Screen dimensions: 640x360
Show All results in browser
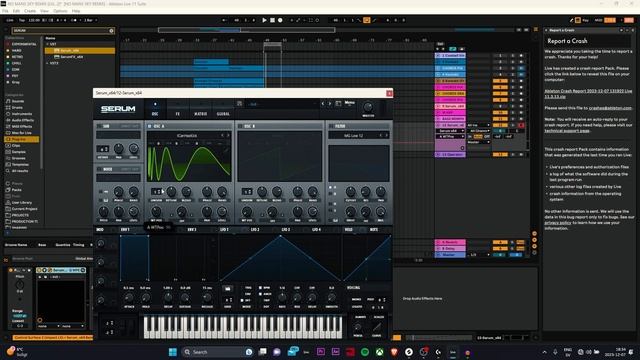(x=20, y=171)
